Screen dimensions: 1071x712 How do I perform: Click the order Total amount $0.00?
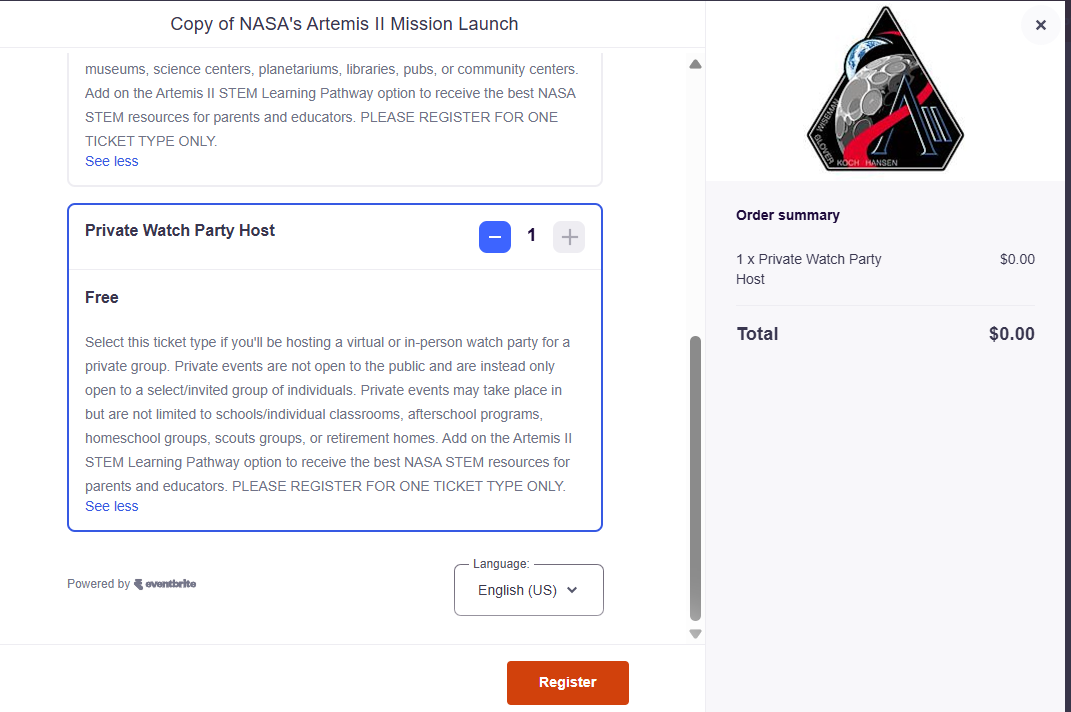click(1011, 334)
